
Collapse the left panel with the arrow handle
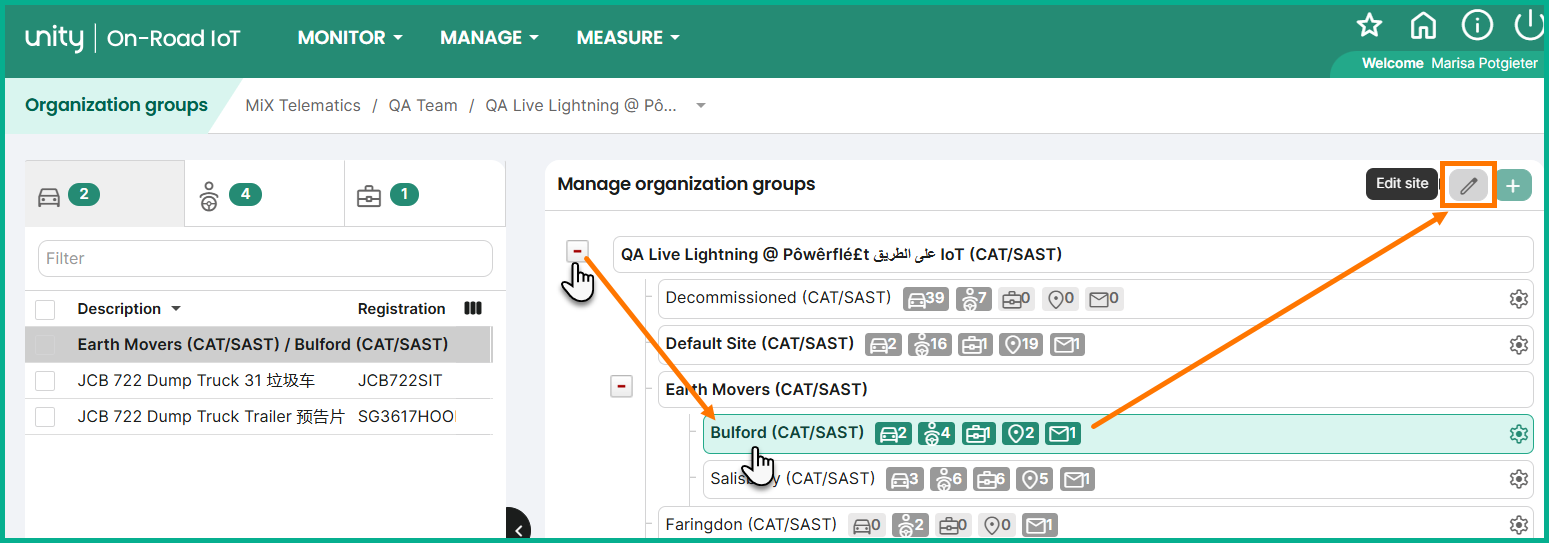click(518, 528)
